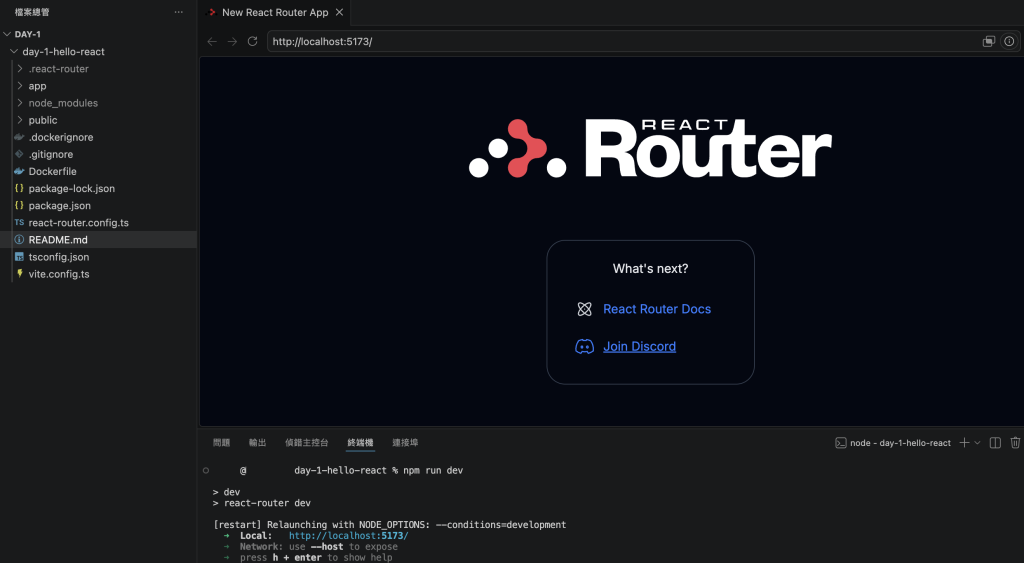Screen dimensions: 1024x563
Task: Click the tsconfig.json file icon
Action: click(19, 257)
